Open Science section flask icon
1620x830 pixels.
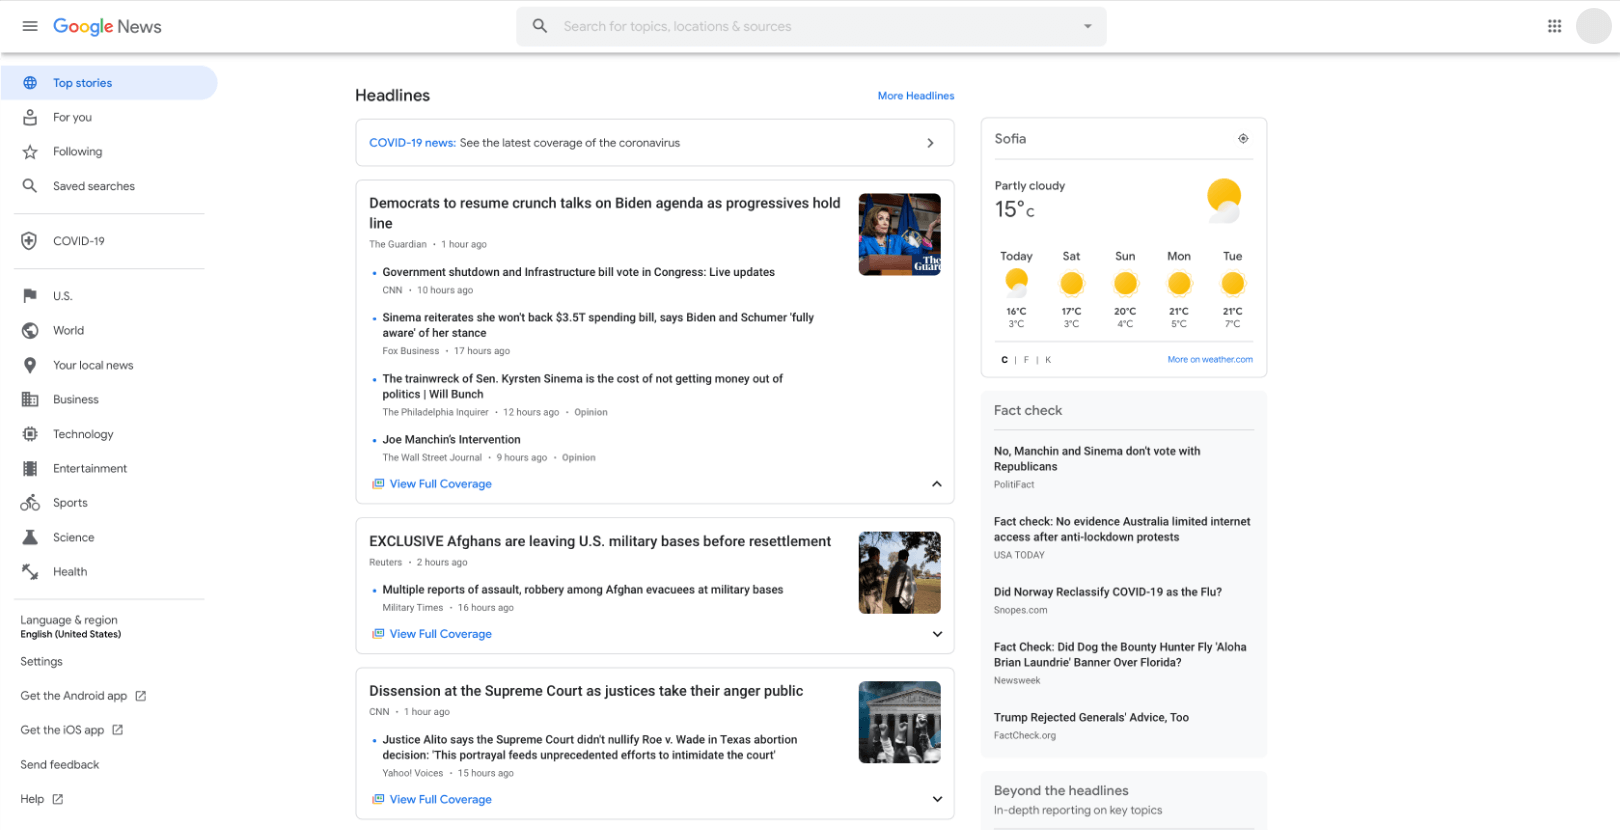pos(30,537)
